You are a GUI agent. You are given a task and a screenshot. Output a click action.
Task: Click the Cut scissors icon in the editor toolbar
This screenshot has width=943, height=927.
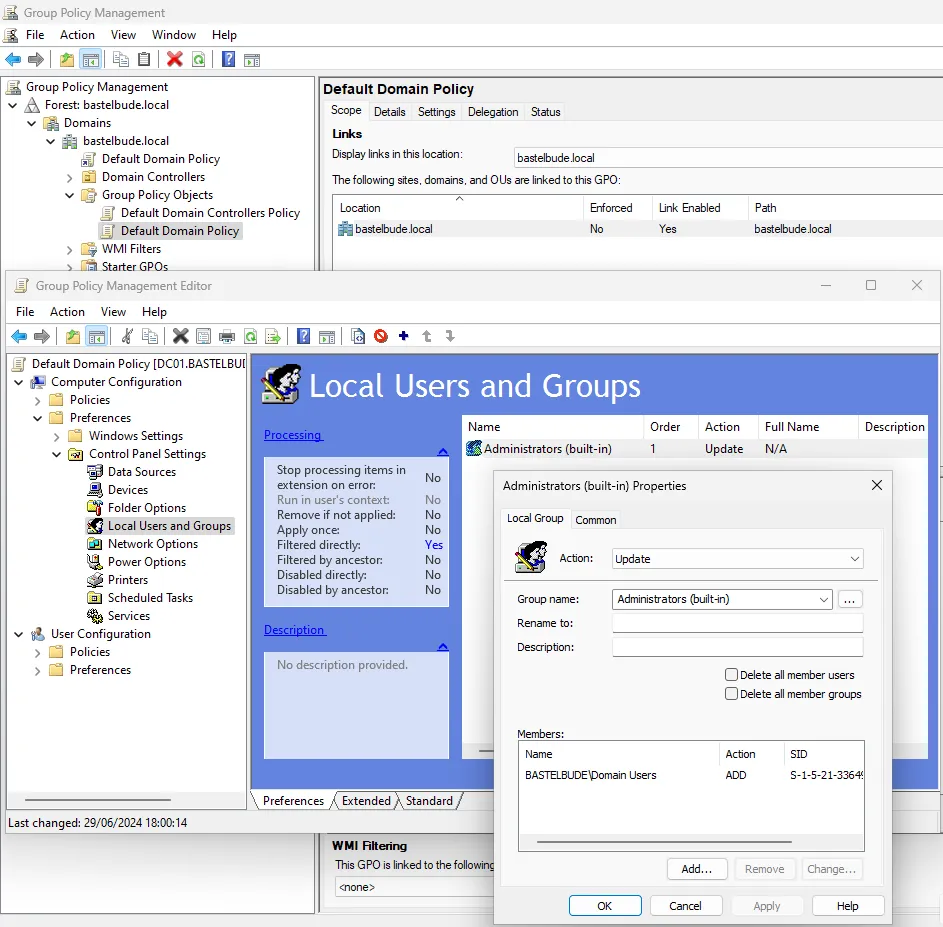127,337
